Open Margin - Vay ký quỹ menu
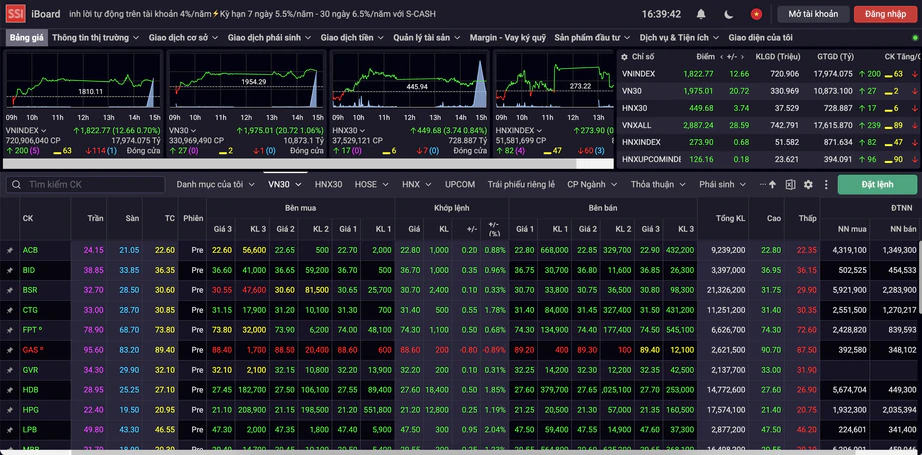 508,38
